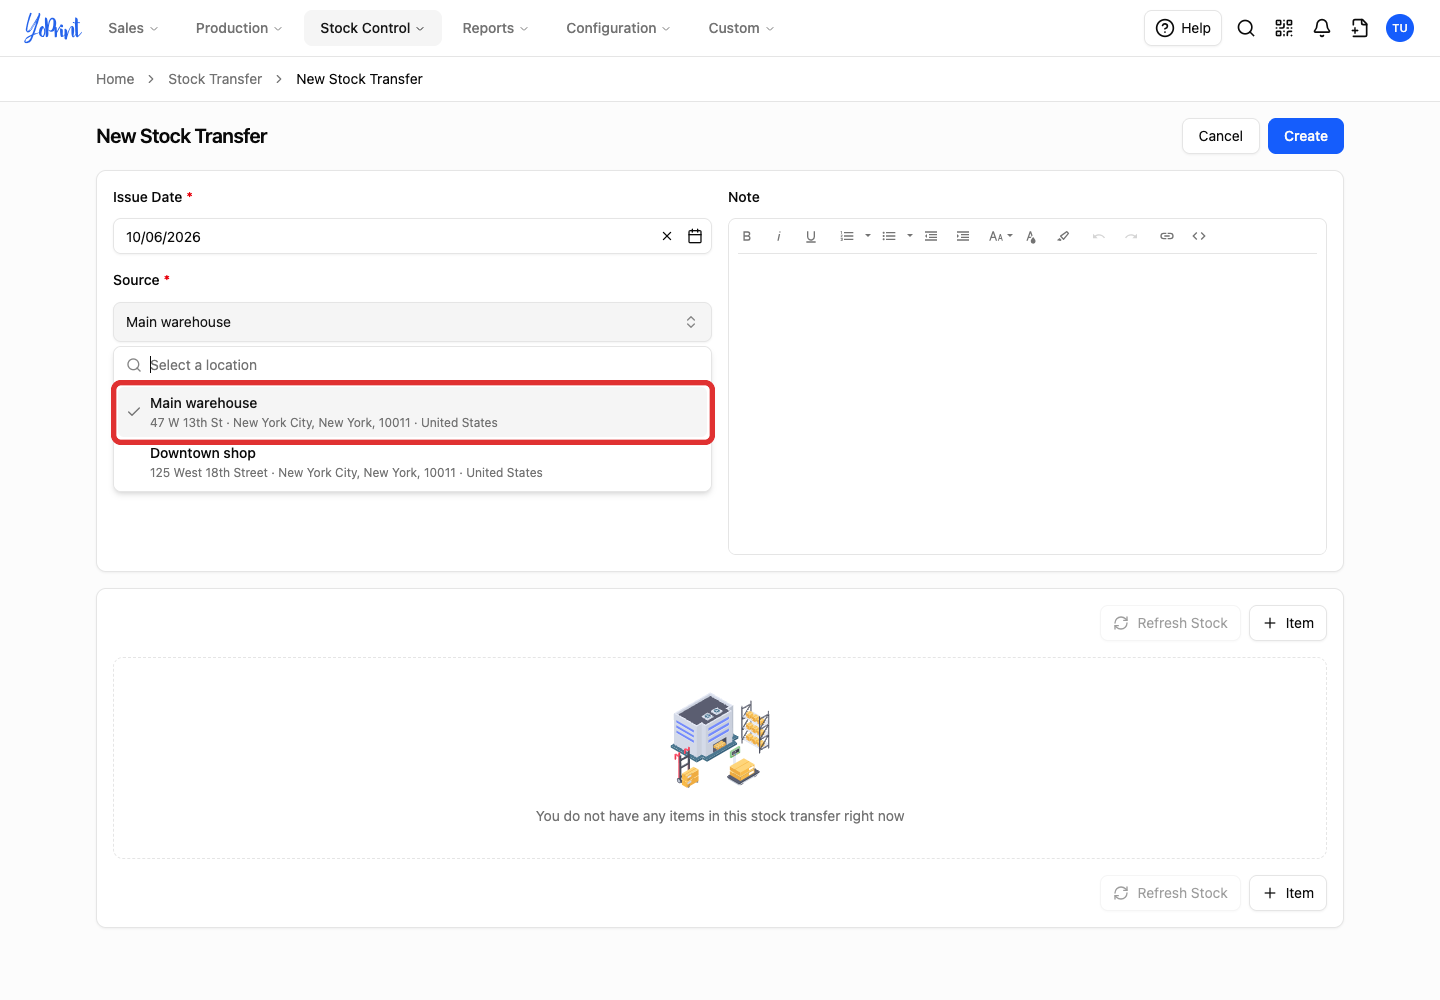Collapse the Source Main warehouse dropdown
The image size is (1440, 1000).
click(412, 322)
